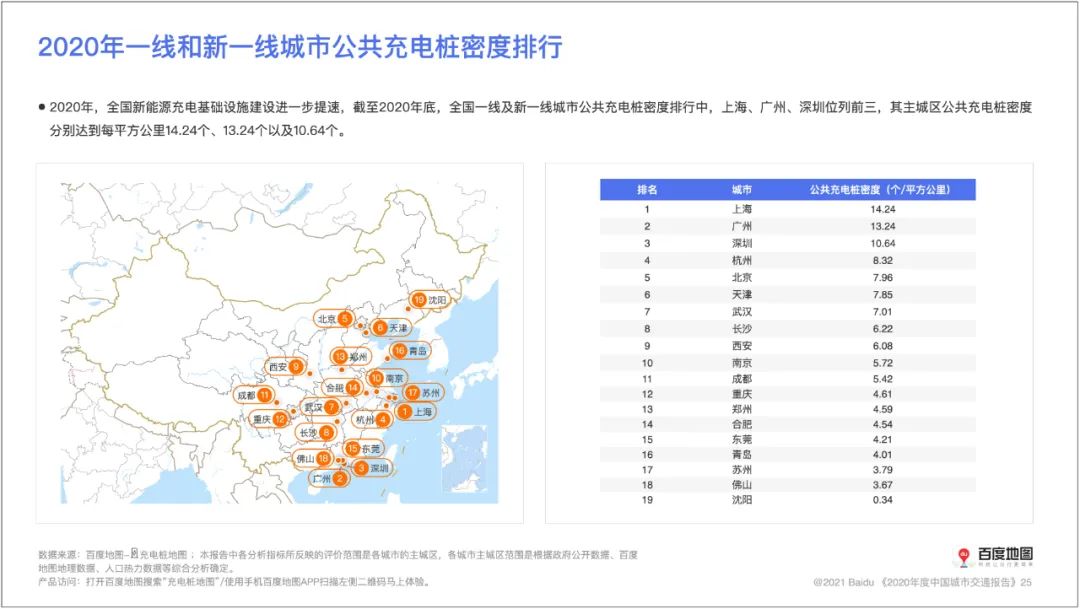1080x609 pixels.
Task: Select the 14.24 density value in the table
Action: [x=882, y=209]
